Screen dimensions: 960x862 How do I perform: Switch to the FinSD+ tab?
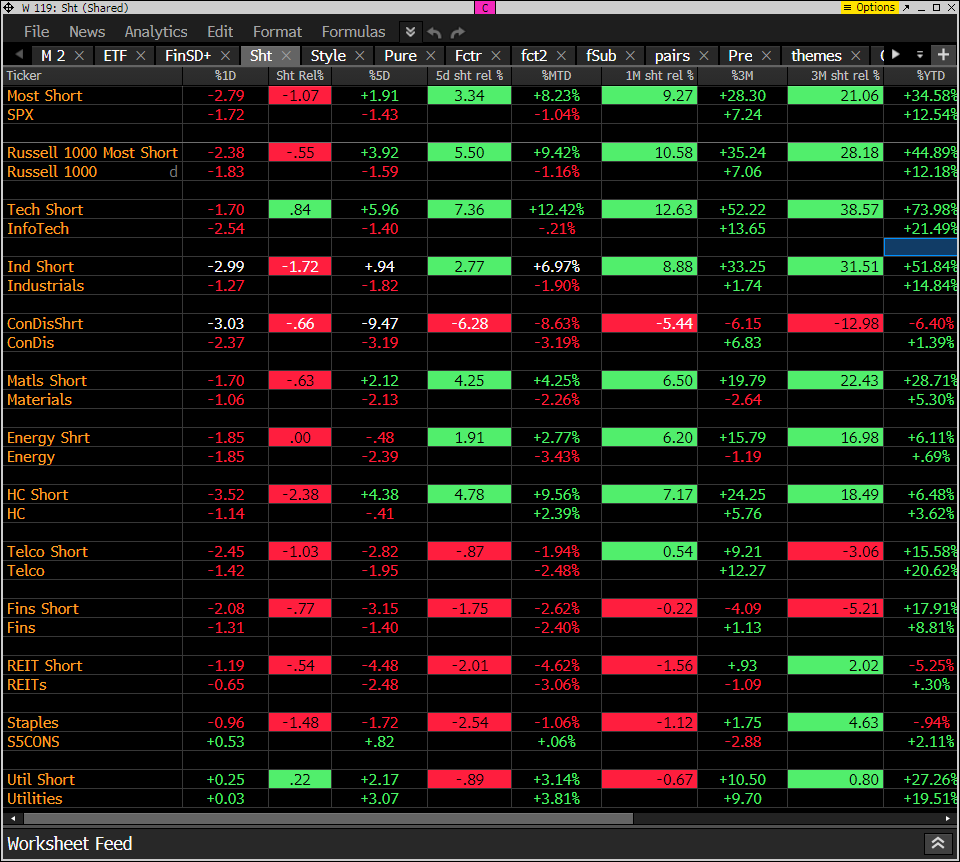point(188,56)
